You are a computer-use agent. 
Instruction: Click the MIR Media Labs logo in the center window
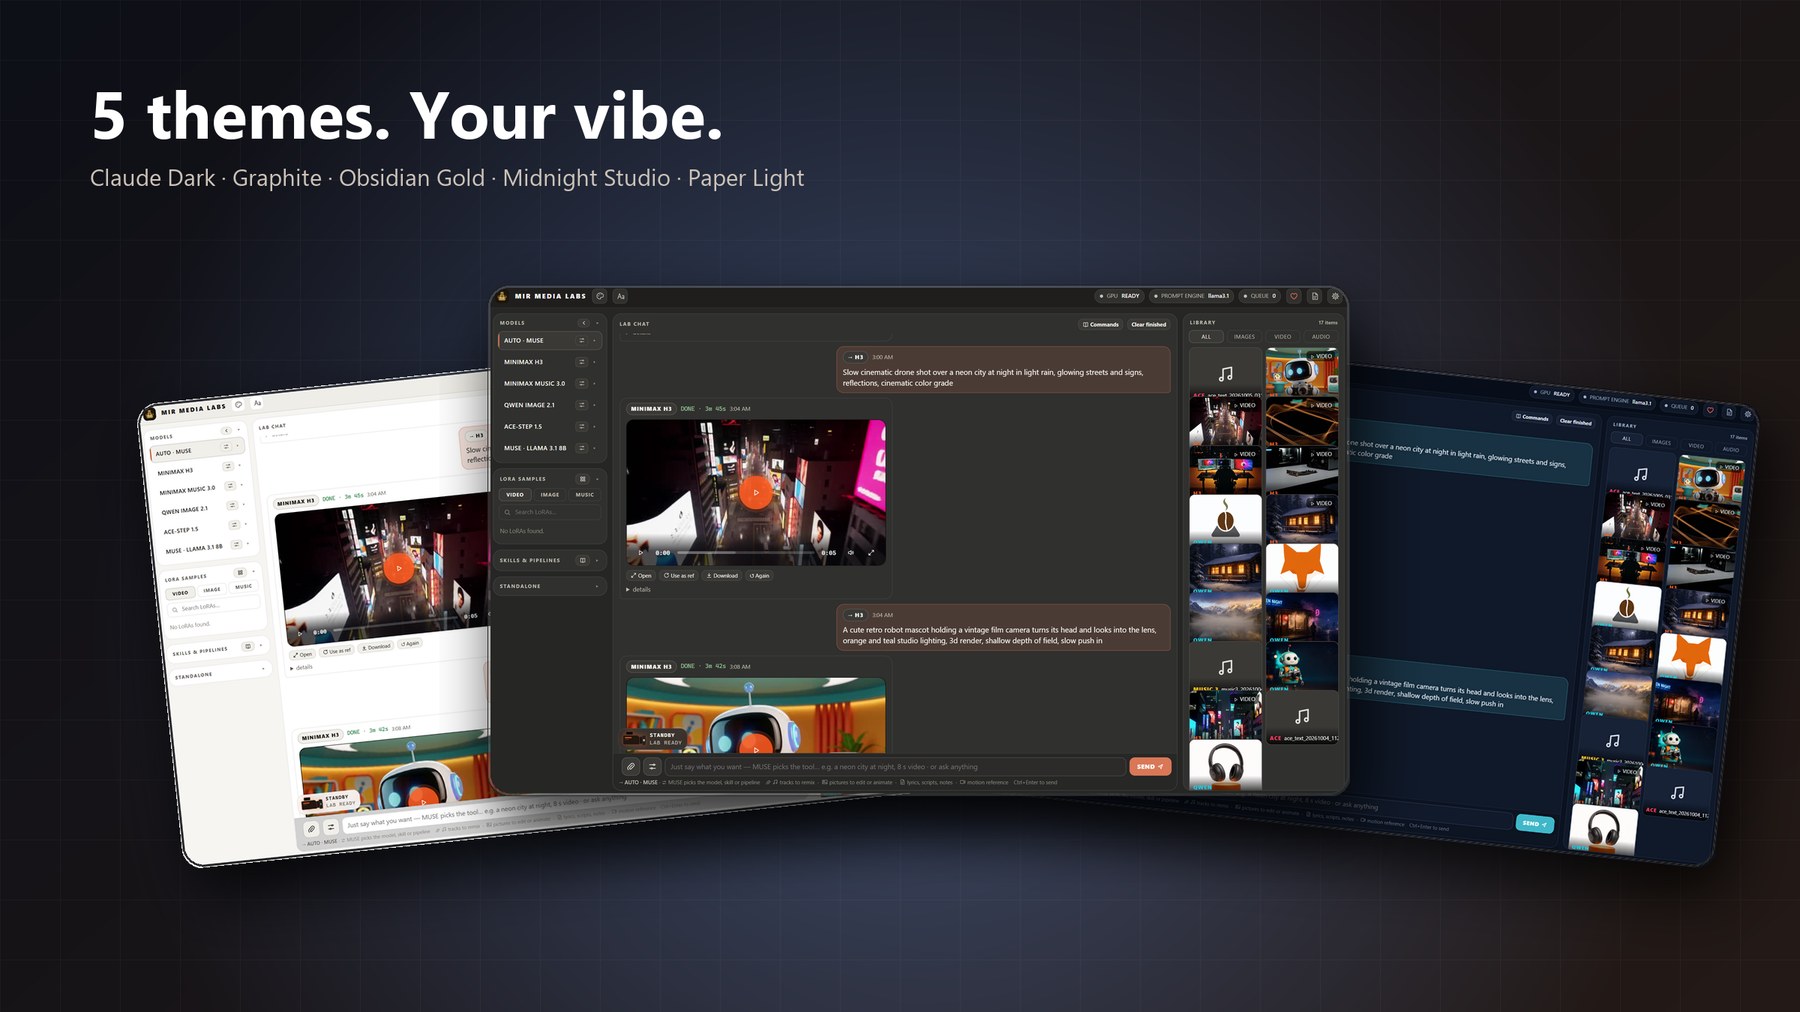503,296
